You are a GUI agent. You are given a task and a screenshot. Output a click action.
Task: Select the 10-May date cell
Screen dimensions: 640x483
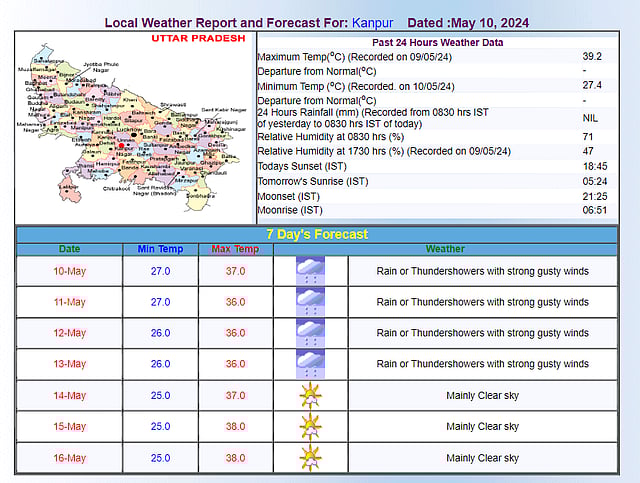69,271
